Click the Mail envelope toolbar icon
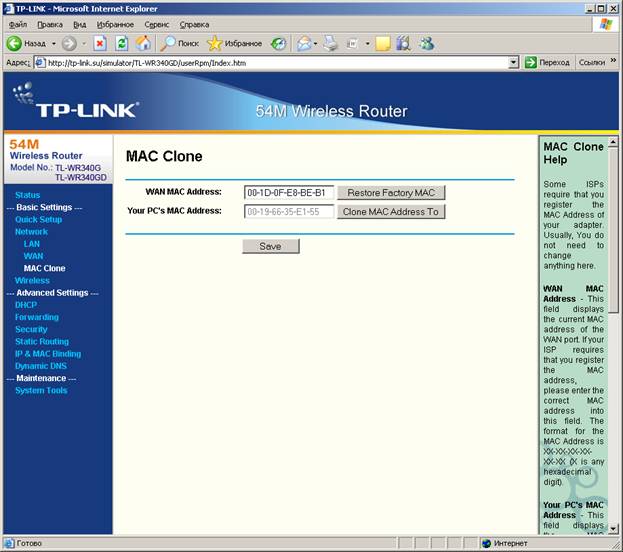This screenshot has height=552, width=623. coord(304,43)
